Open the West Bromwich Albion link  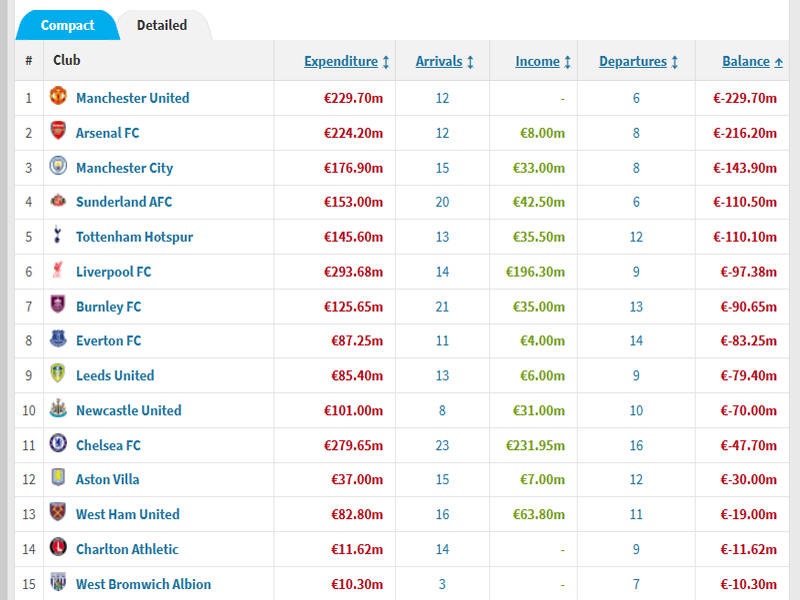(143, 583)
